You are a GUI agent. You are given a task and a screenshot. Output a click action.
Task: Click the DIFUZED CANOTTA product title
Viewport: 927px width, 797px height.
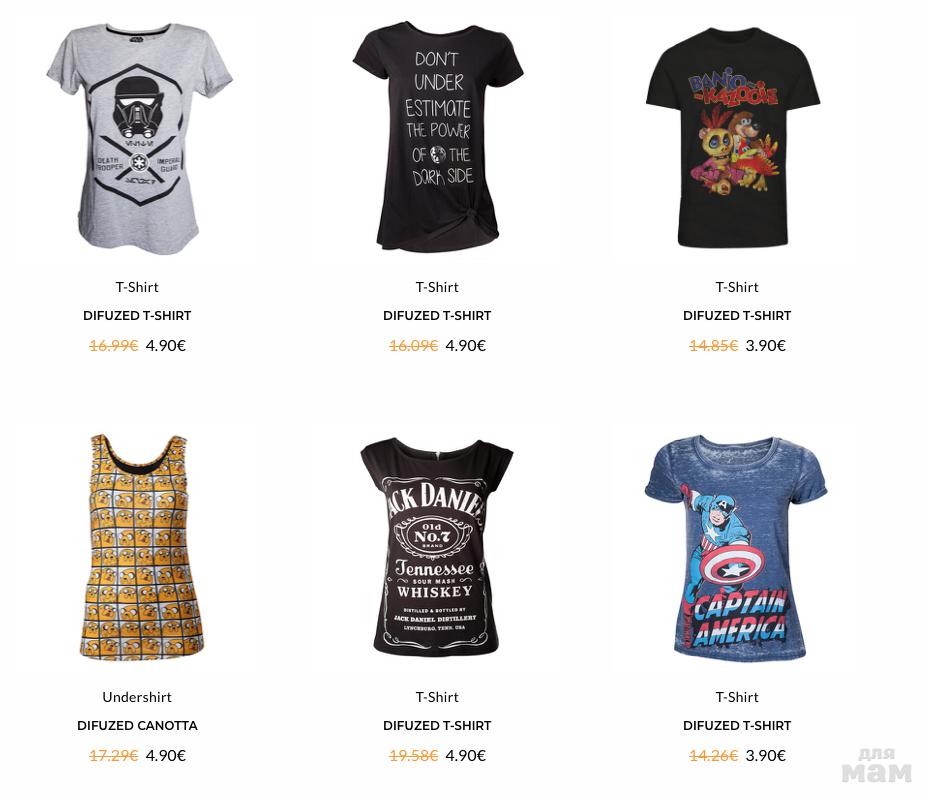click(137, 725)
